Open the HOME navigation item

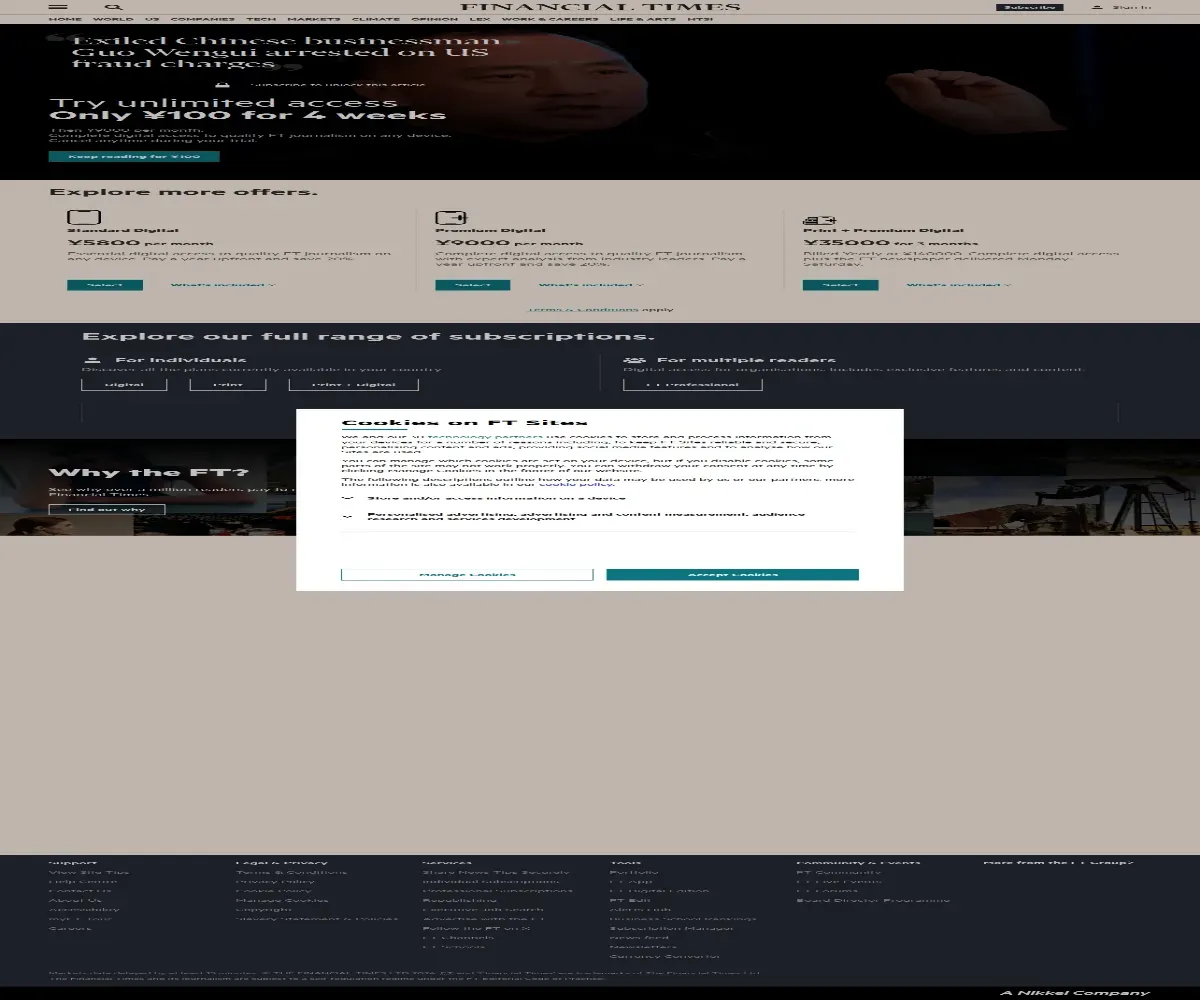[65, 19]
